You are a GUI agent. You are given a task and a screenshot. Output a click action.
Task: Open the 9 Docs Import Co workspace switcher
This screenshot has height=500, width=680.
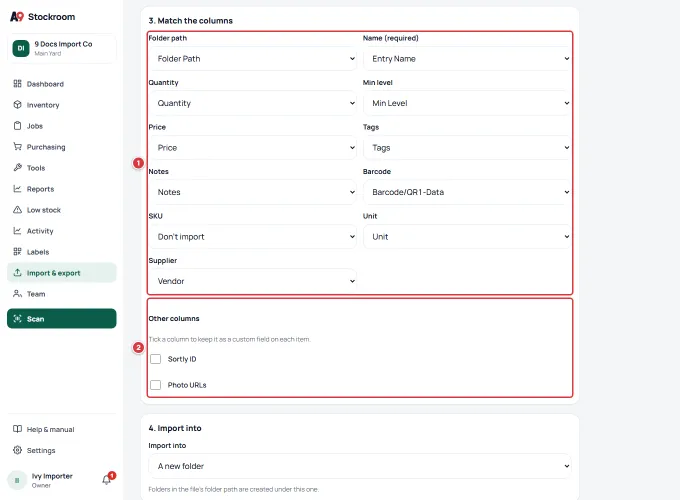tap(62, 48)
